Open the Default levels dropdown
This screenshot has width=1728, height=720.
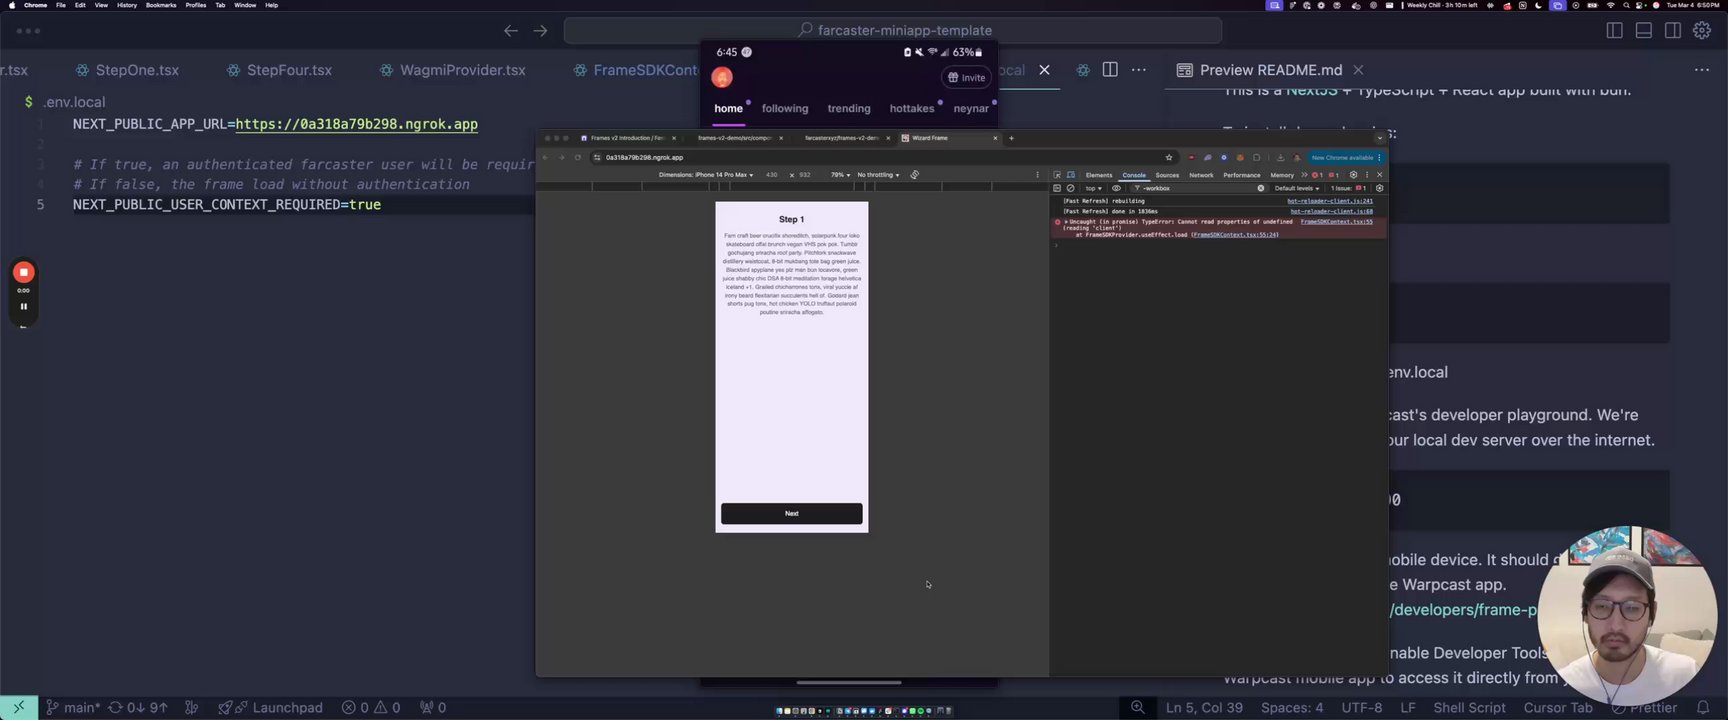1297,188
